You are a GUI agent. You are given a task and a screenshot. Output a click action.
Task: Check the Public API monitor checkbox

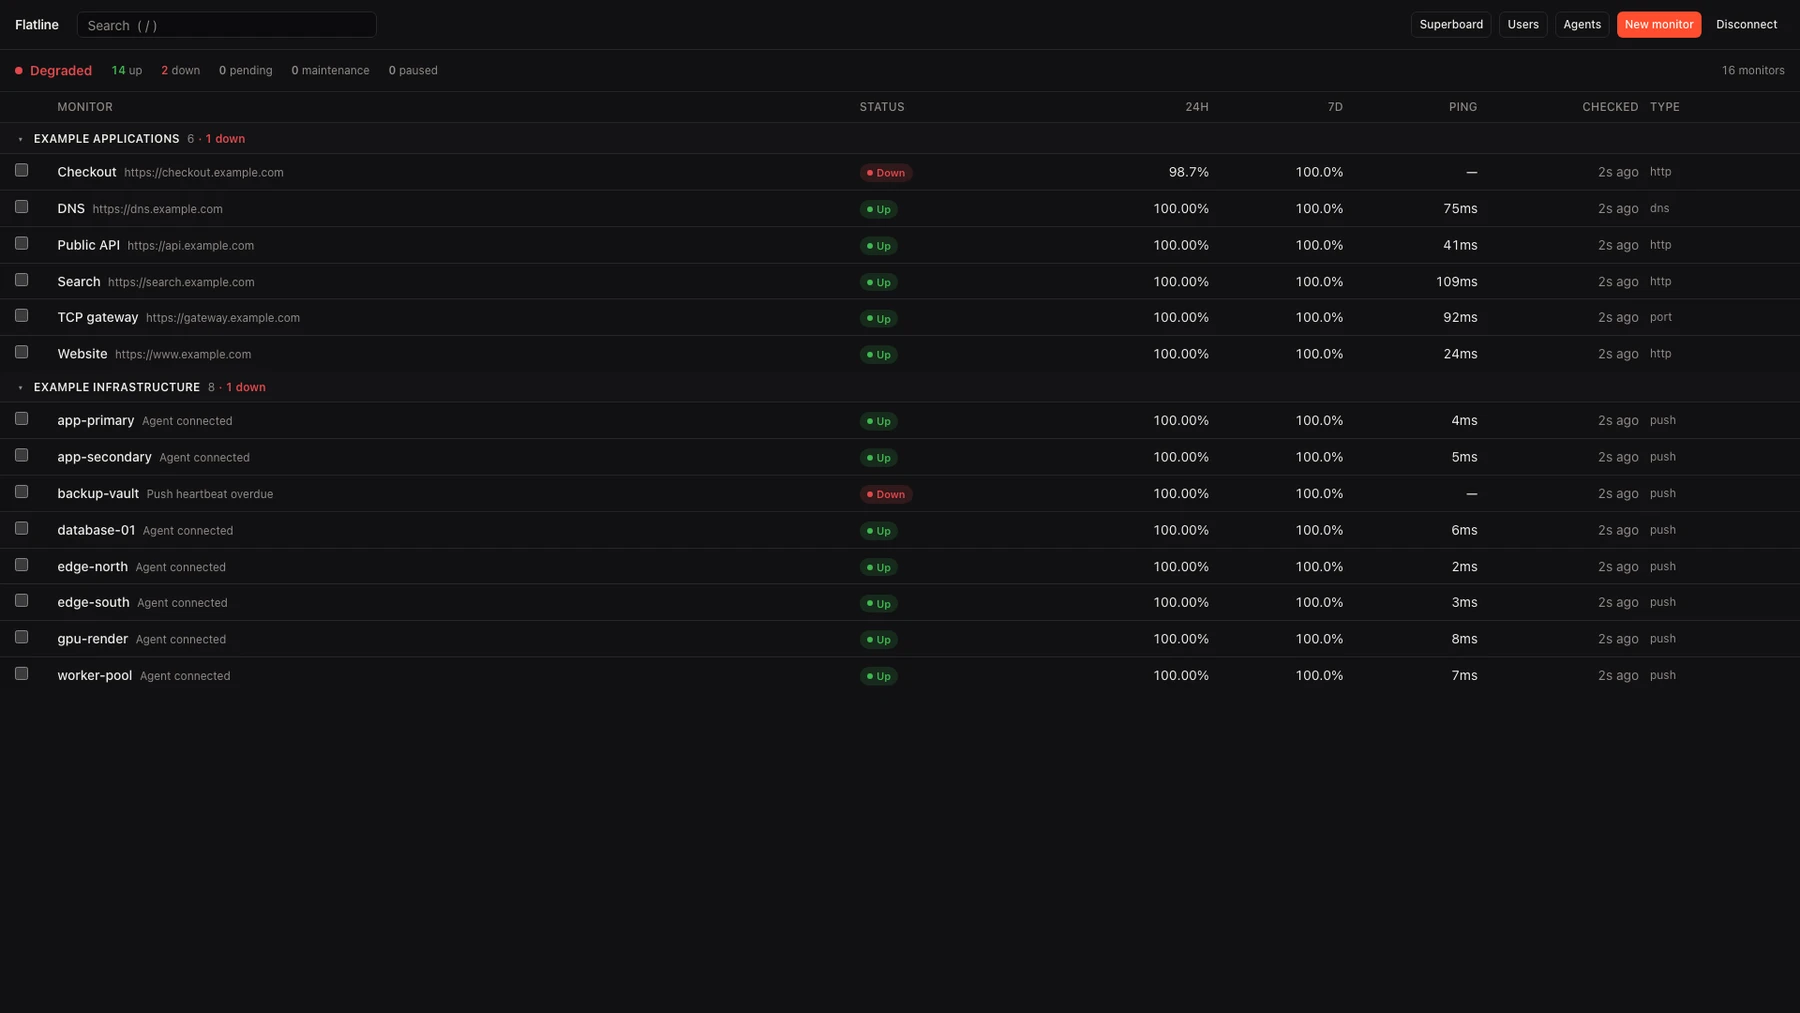[x=21, y=243]
